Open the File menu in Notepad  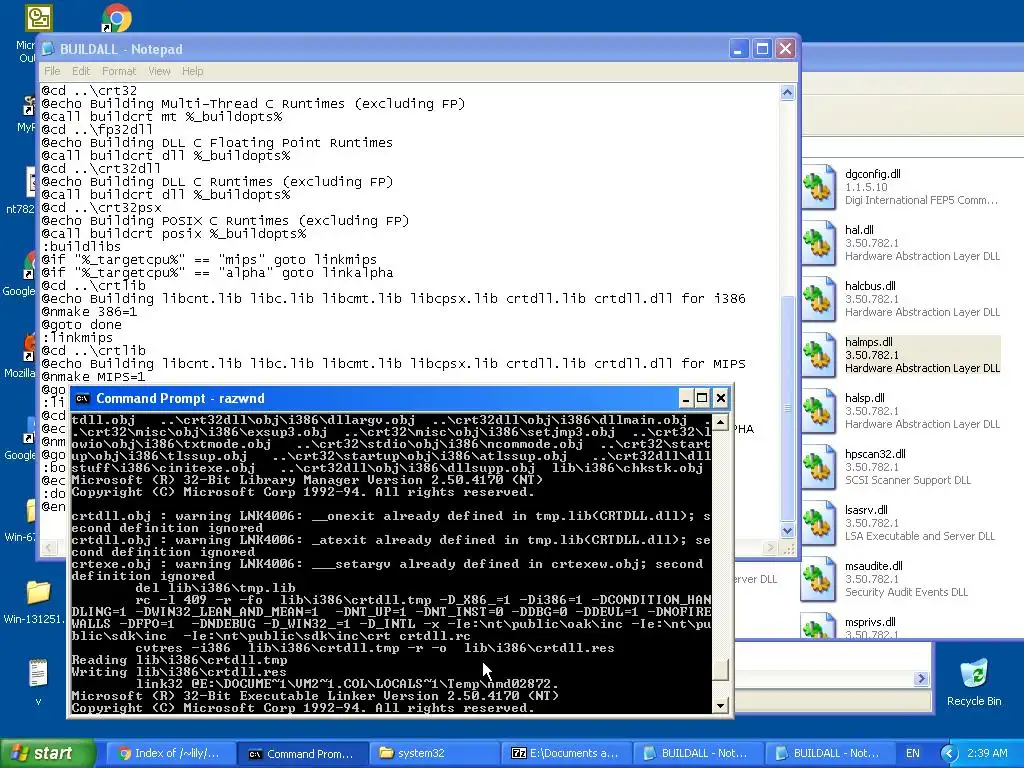[x=52, y=71]
